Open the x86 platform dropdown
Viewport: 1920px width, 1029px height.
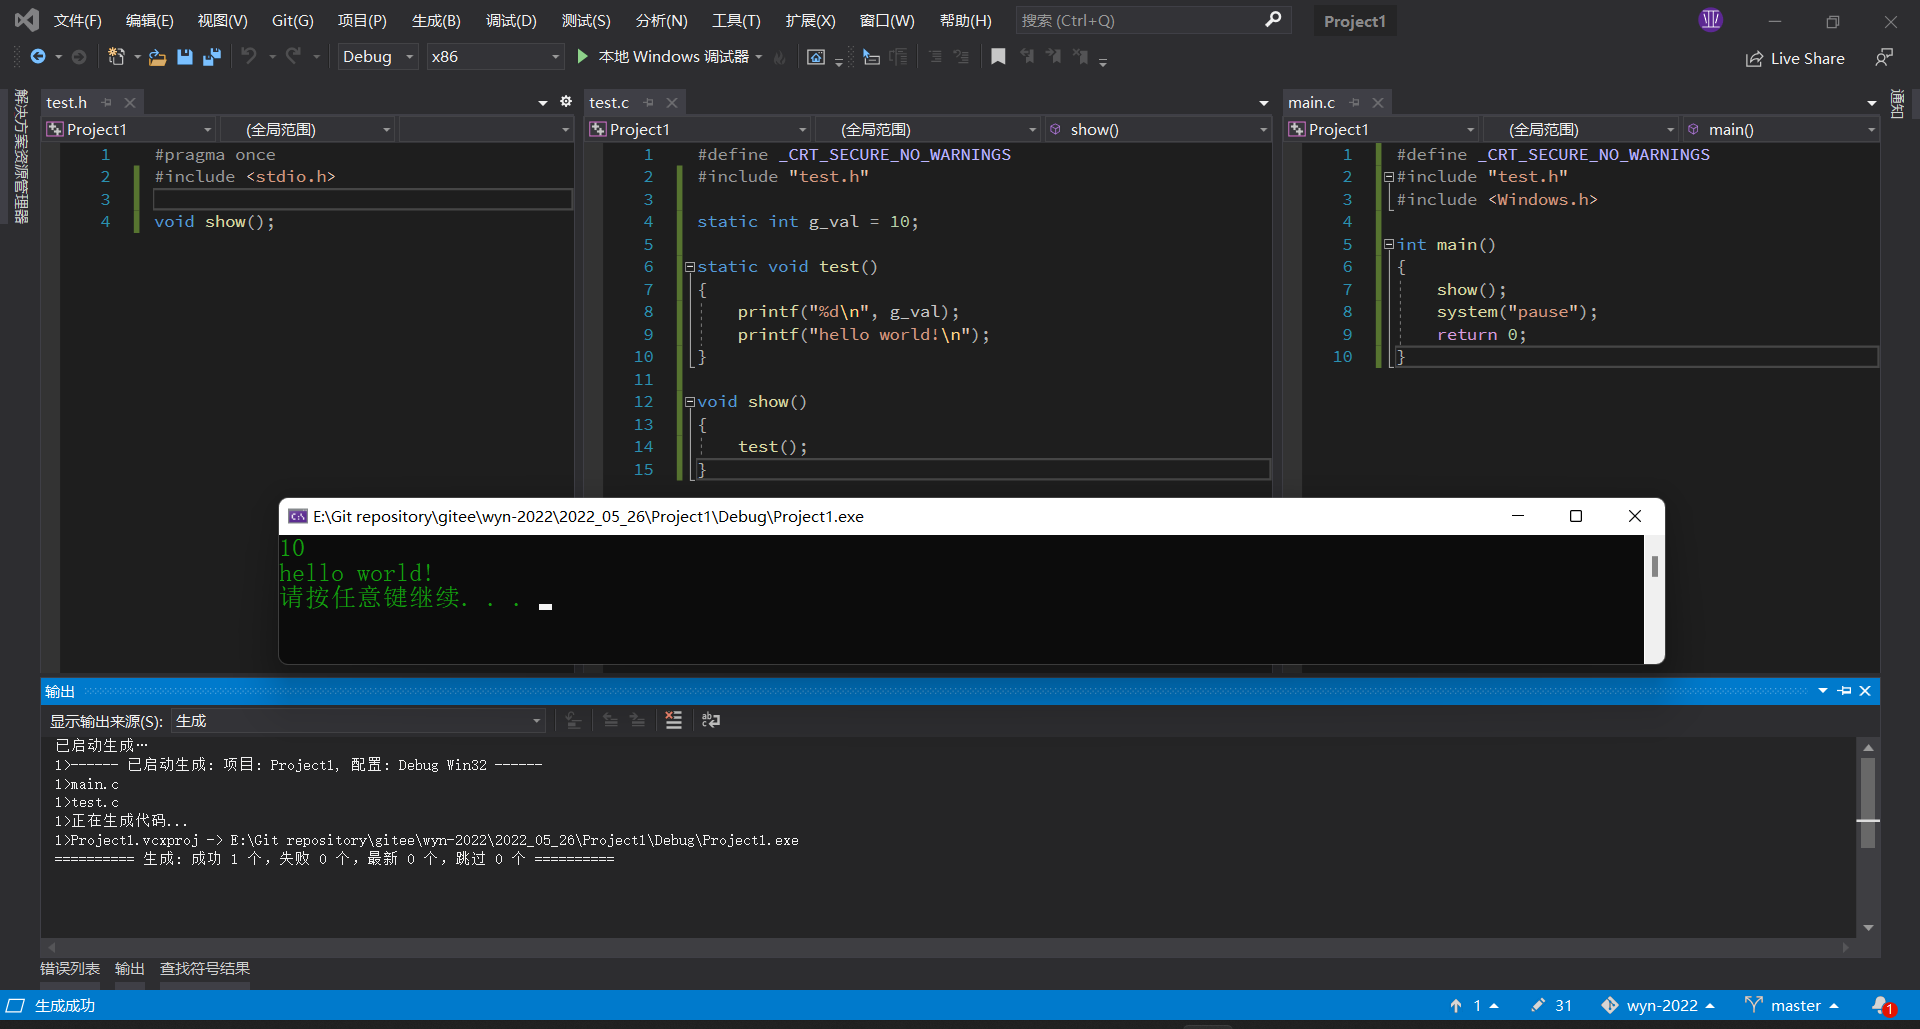point(495,57)
